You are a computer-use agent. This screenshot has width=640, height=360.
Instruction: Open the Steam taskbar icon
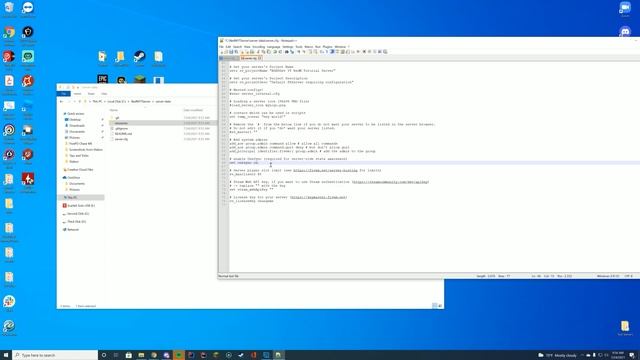pyautogui.click(x=241, y=355)
